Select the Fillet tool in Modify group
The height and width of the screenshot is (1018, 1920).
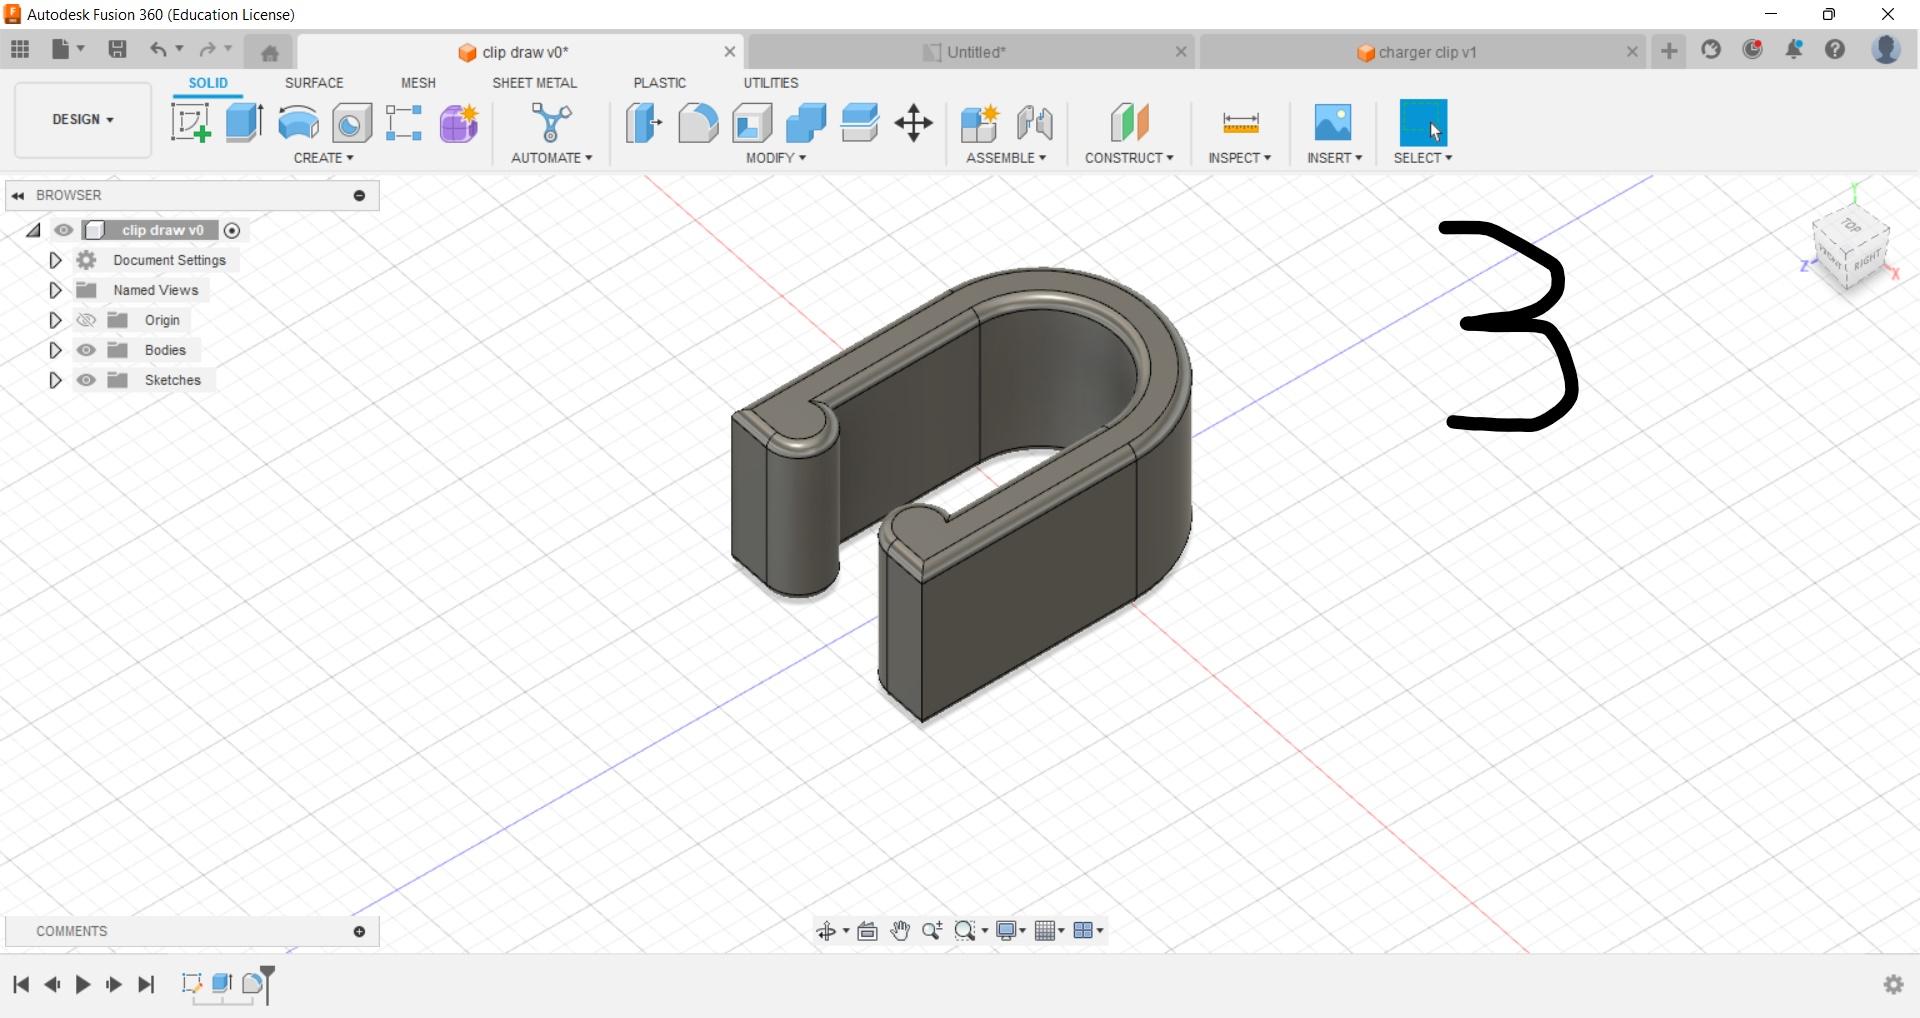(x=697, y=123)
